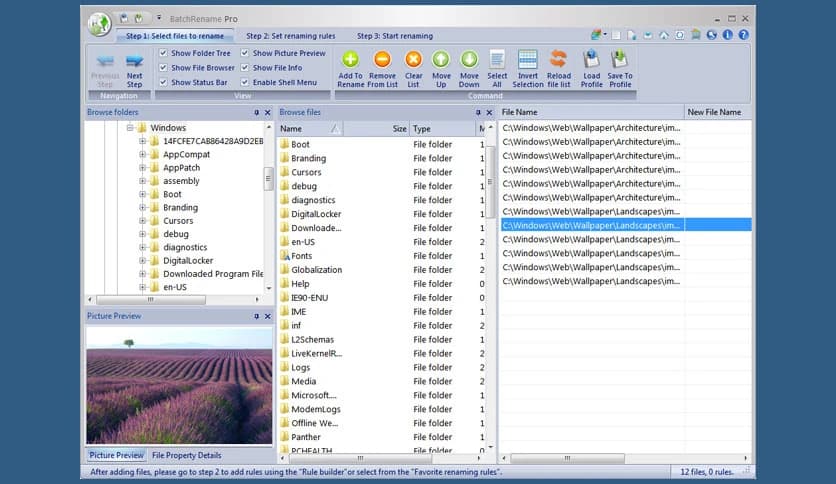Go to Next Step
The height and width of the screenshot is (484, 836).
pos(134,71)
